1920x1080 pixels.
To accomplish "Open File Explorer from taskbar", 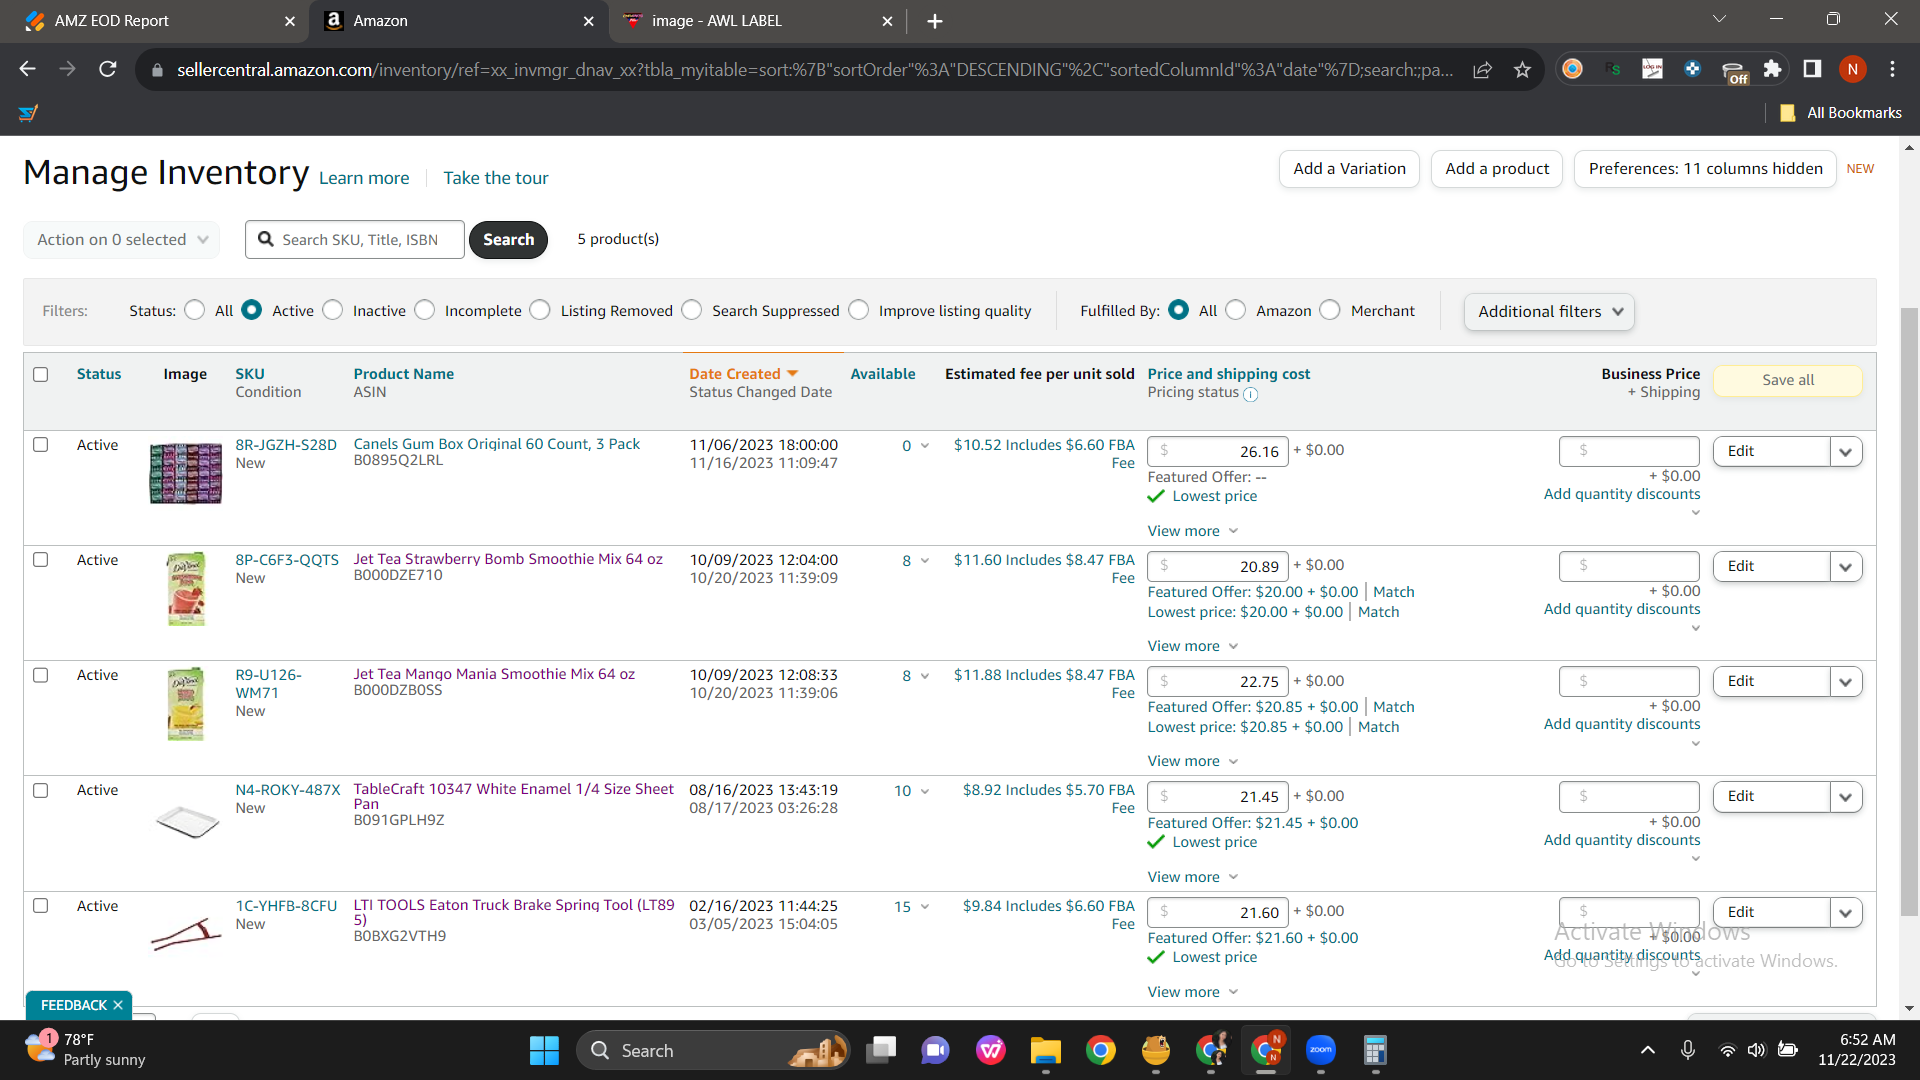I will tap(1045, 1050).
